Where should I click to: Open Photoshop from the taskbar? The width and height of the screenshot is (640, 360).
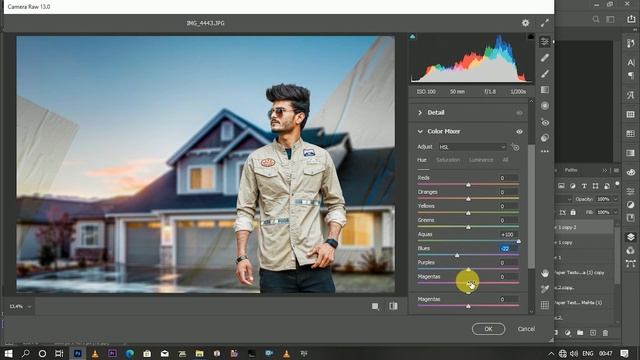[x=78, y=353]
